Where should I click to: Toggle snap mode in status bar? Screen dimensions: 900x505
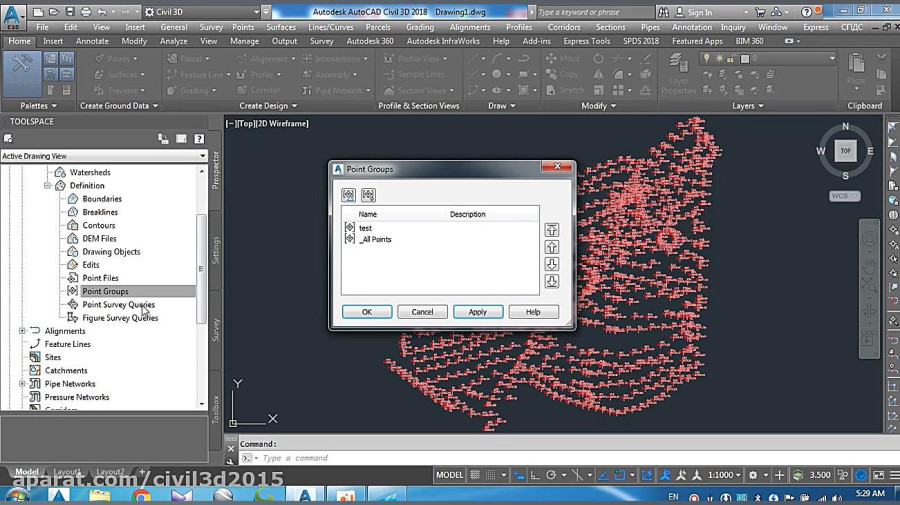pyautogui.click(x=490, y=475)
